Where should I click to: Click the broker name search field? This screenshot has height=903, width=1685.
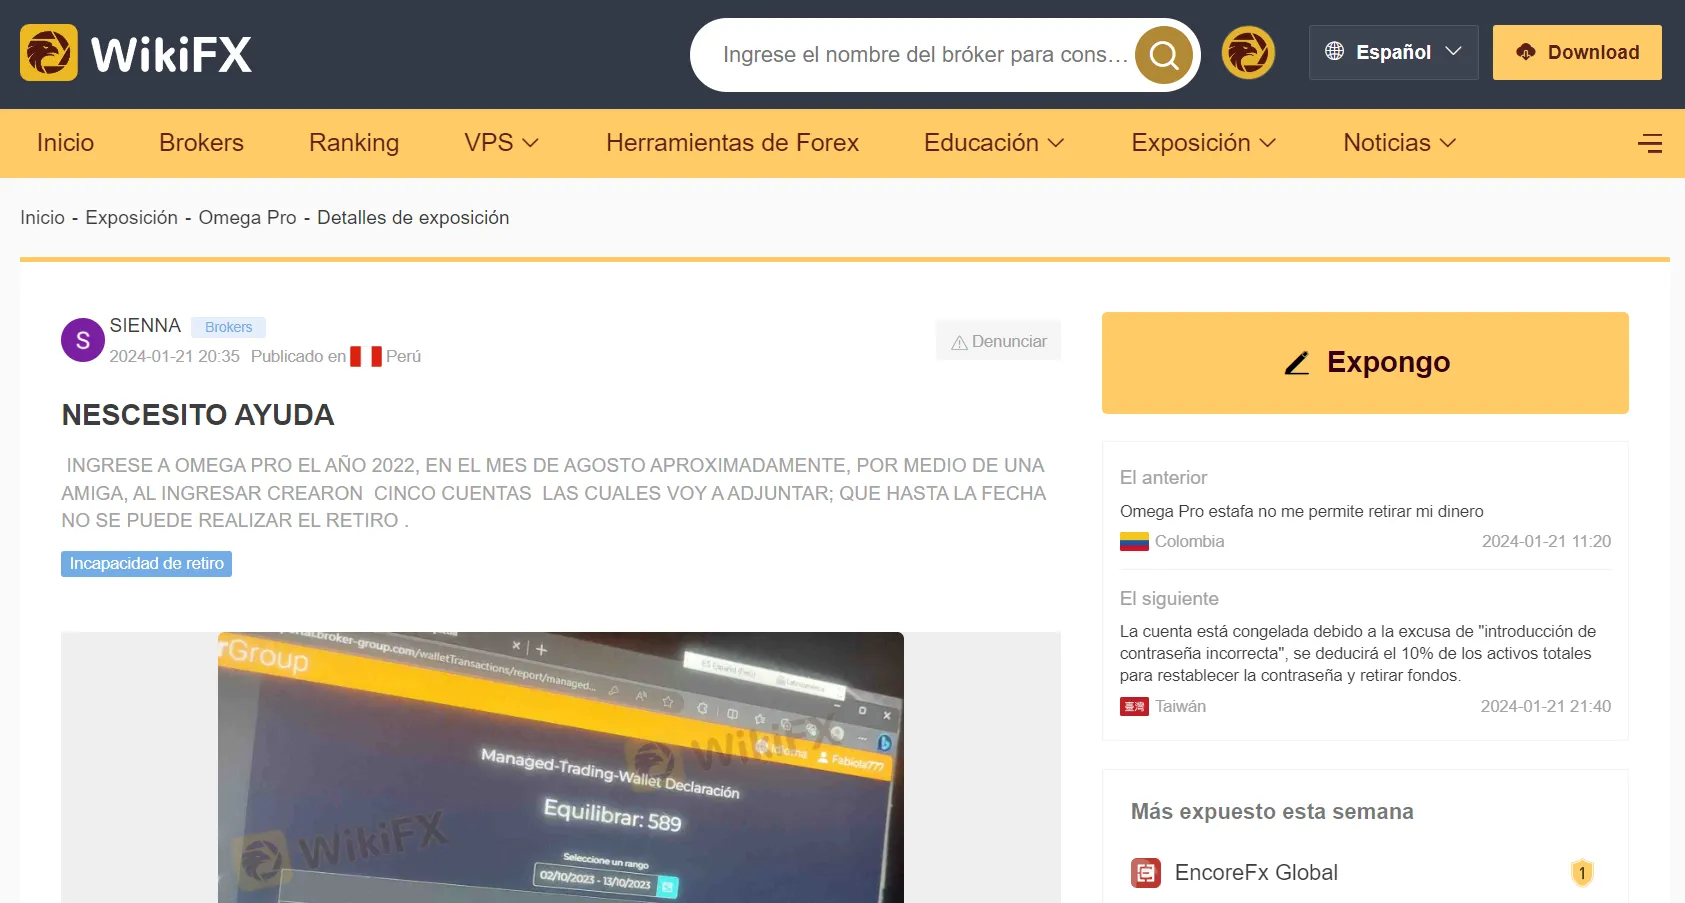pos(925,55)
